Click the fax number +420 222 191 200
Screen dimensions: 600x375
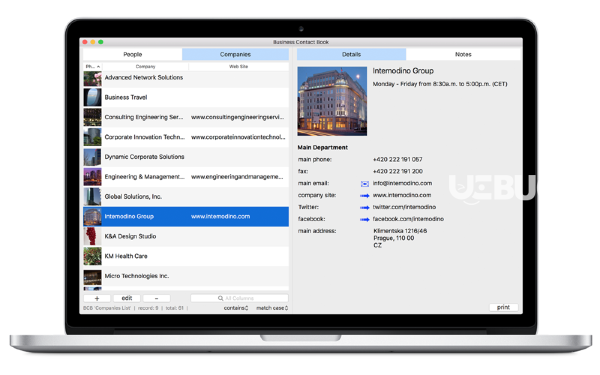(x=398, y=171)
